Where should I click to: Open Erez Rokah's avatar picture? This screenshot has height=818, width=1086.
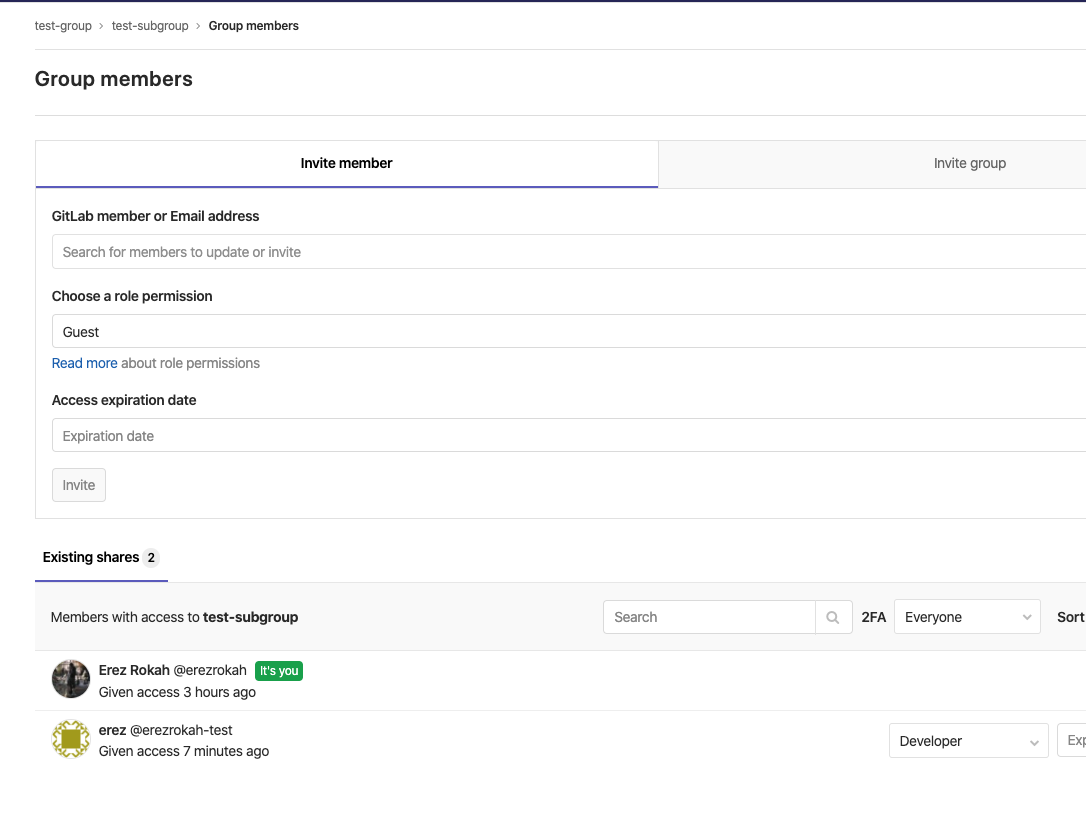click(x=71, y=679)
